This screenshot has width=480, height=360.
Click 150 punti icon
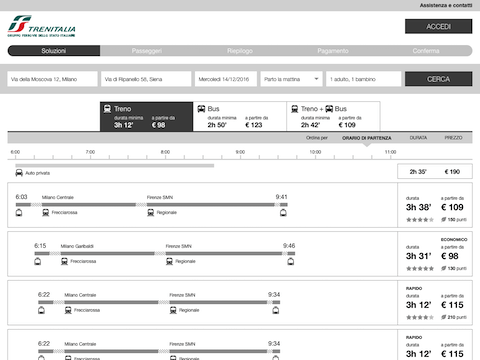(x=444, y=219)
